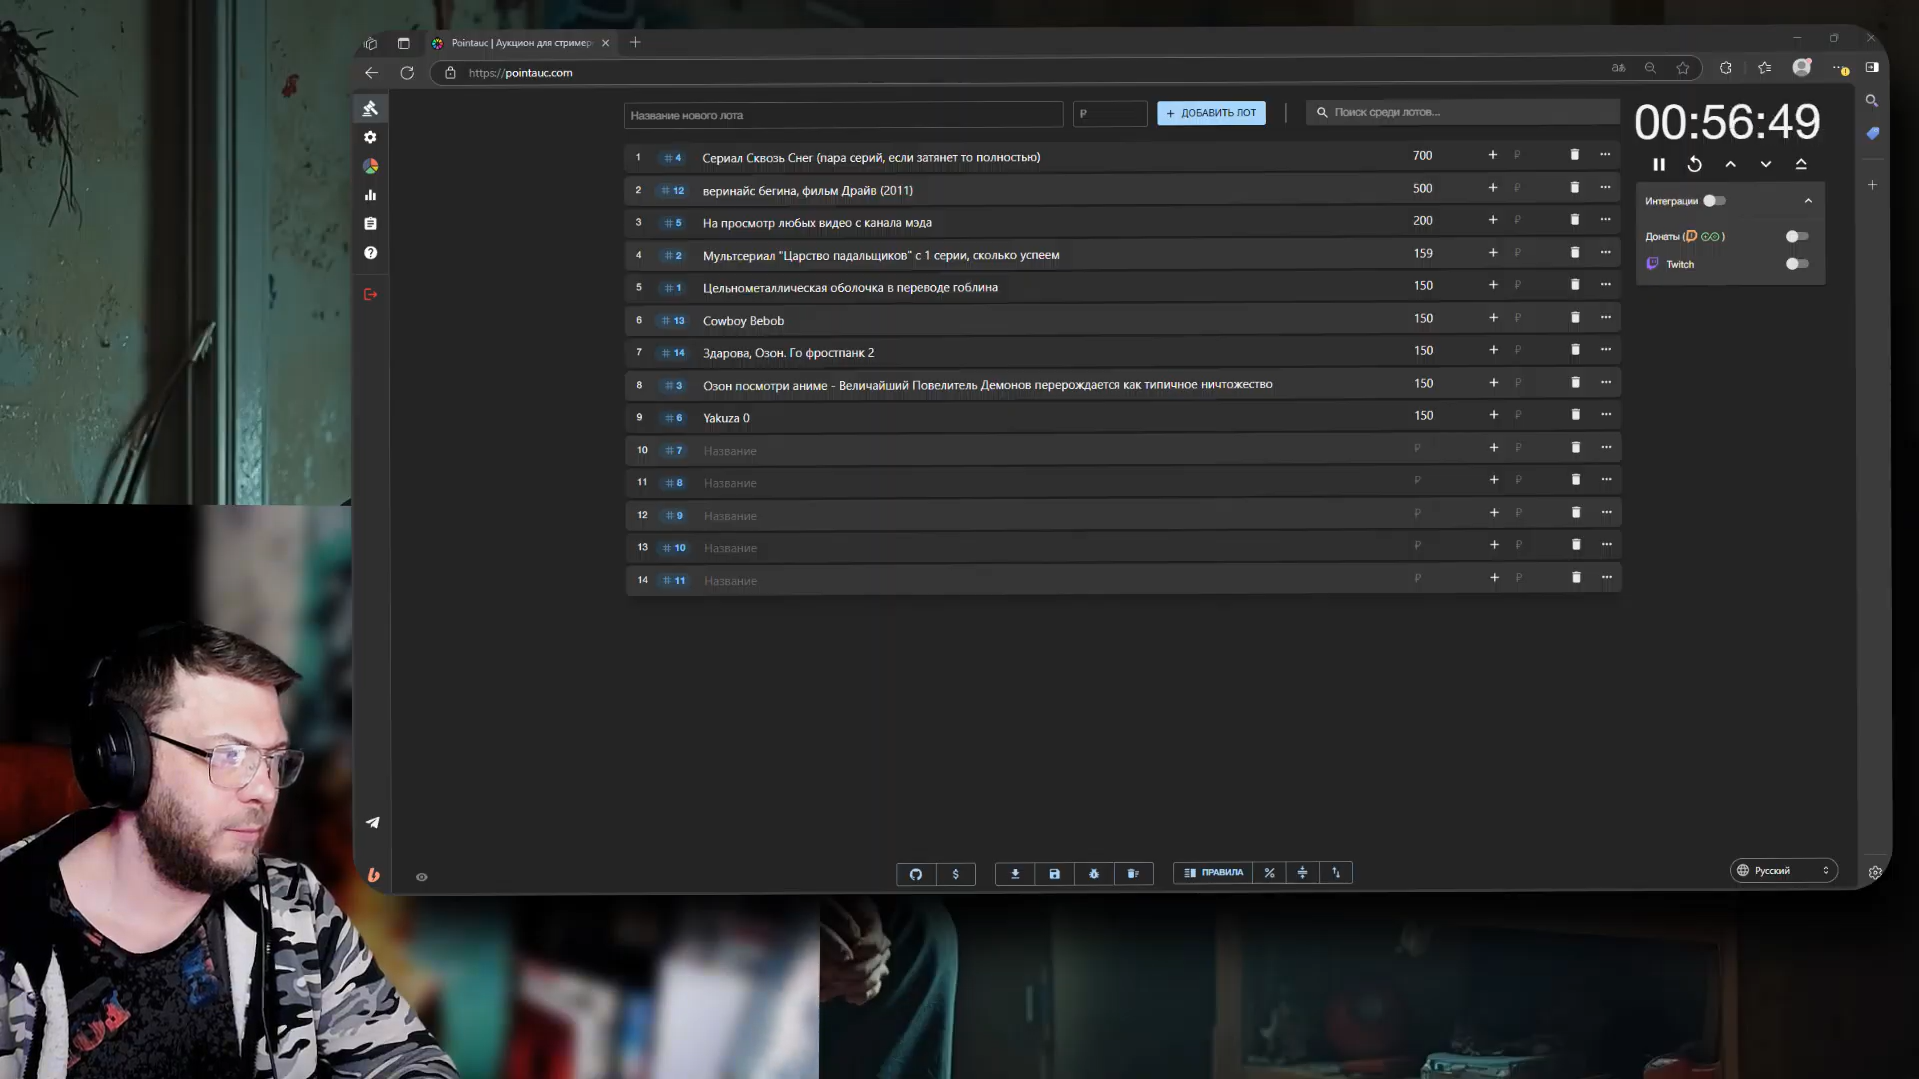Click empty name field of lot #11
This screenshot has height=1079, width=1919.
[1050, 581]
